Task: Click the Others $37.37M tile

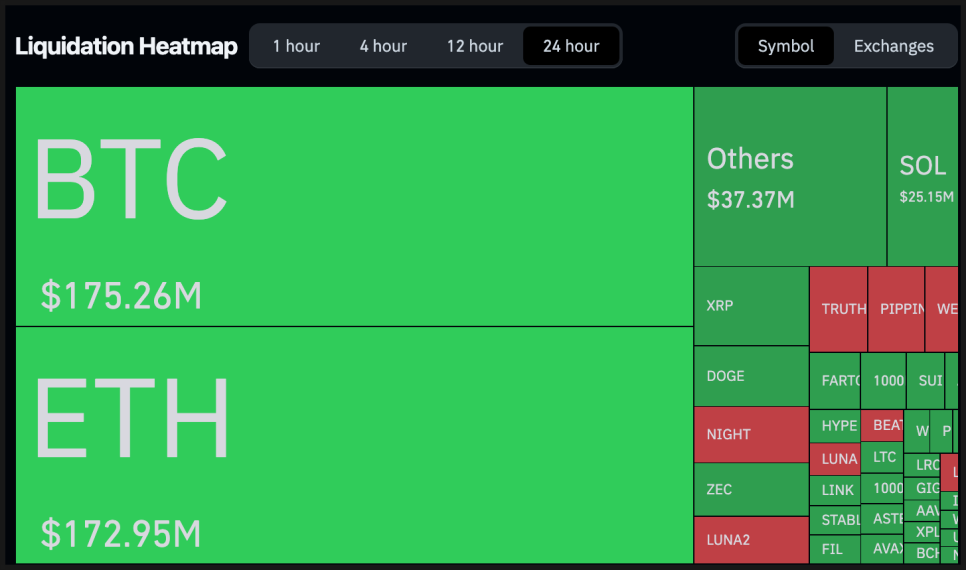Action: 790,176
